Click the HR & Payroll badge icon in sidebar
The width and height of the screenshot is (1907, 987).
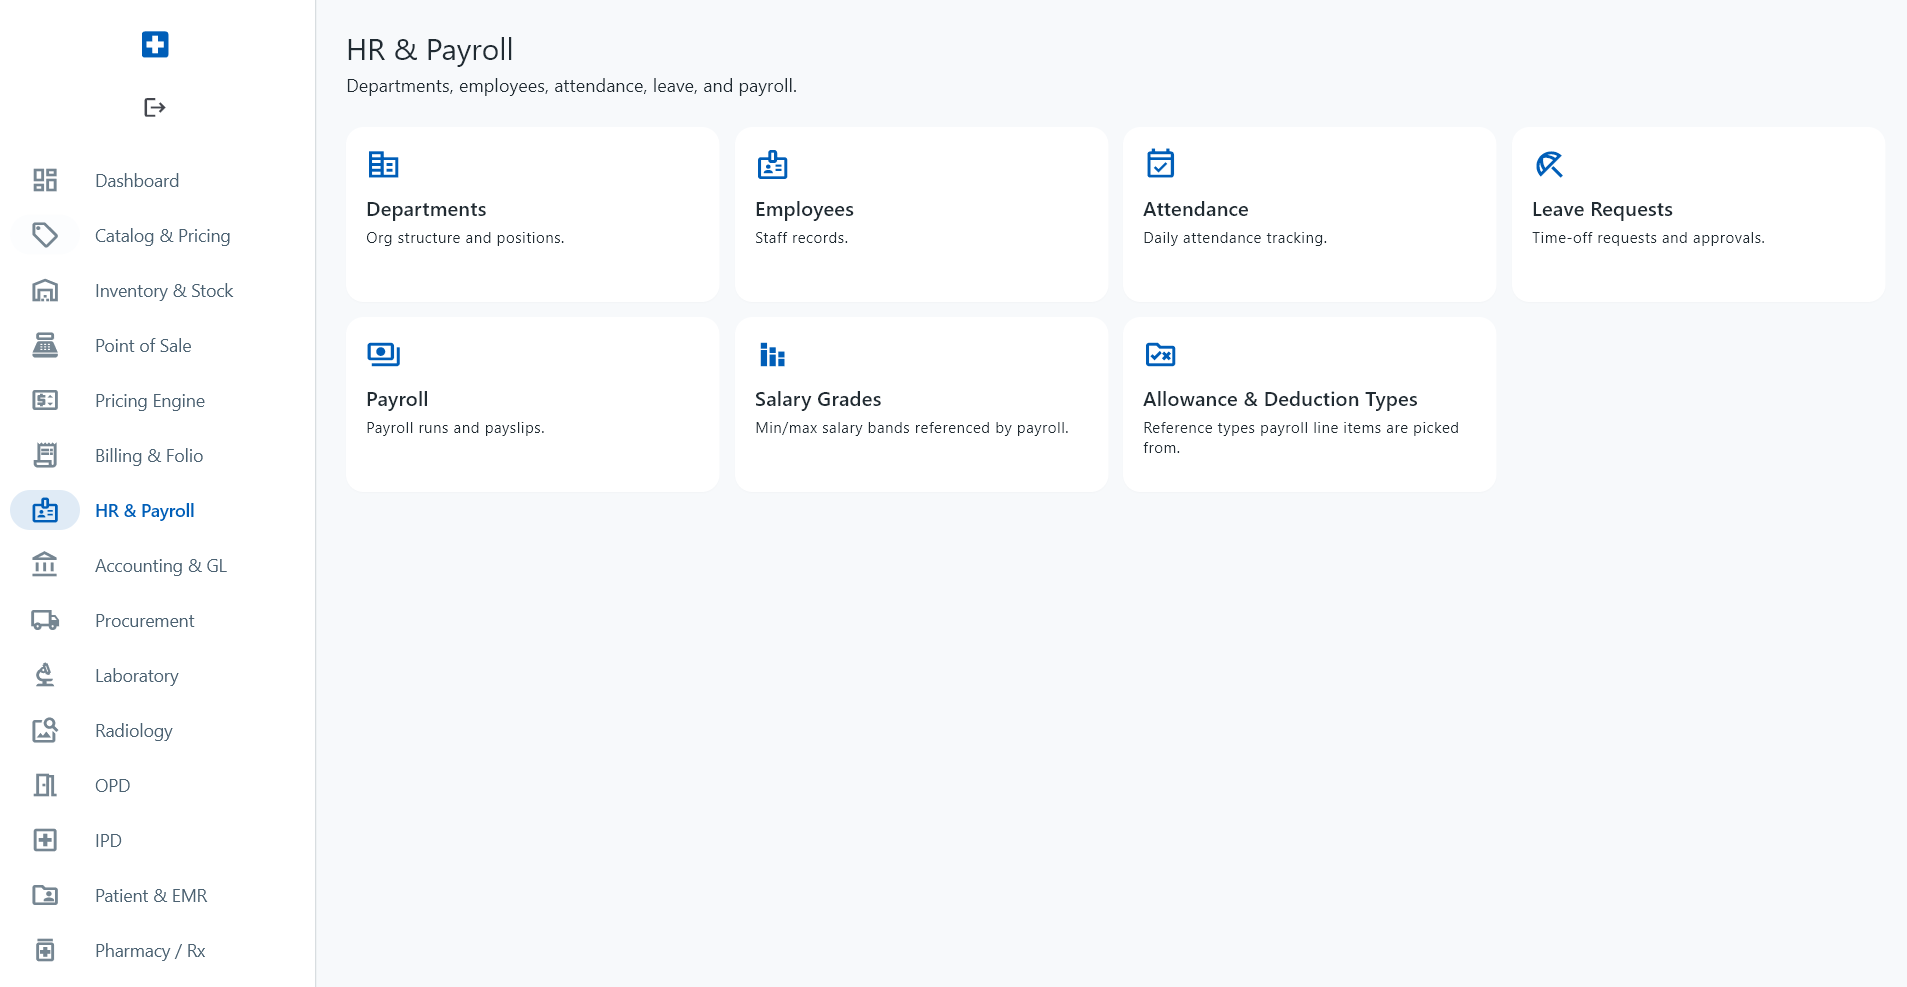(45, 510)
